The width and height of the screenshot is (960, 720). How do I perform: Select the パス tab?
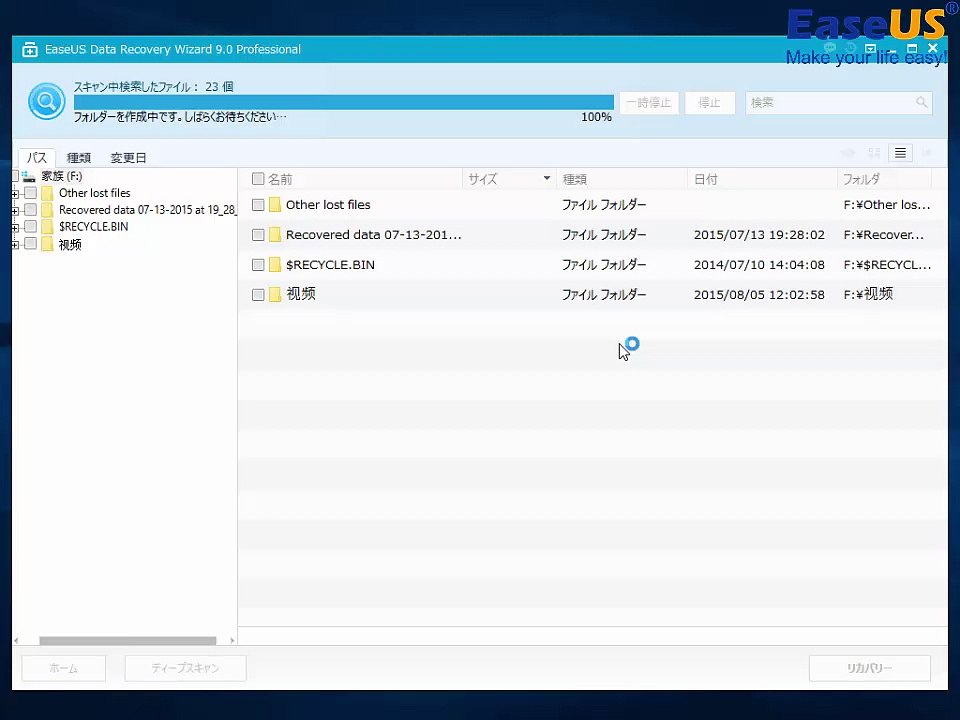[37, 157]
